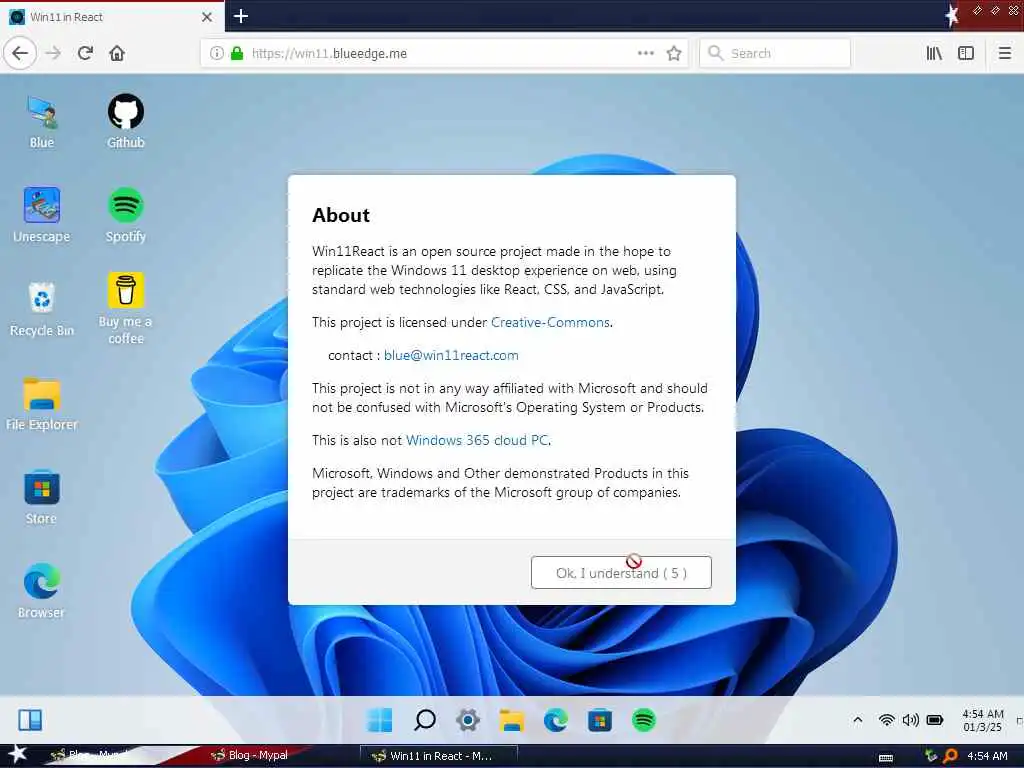
Task: Click the win11.blueedge.me address bar
Action: 444,53
